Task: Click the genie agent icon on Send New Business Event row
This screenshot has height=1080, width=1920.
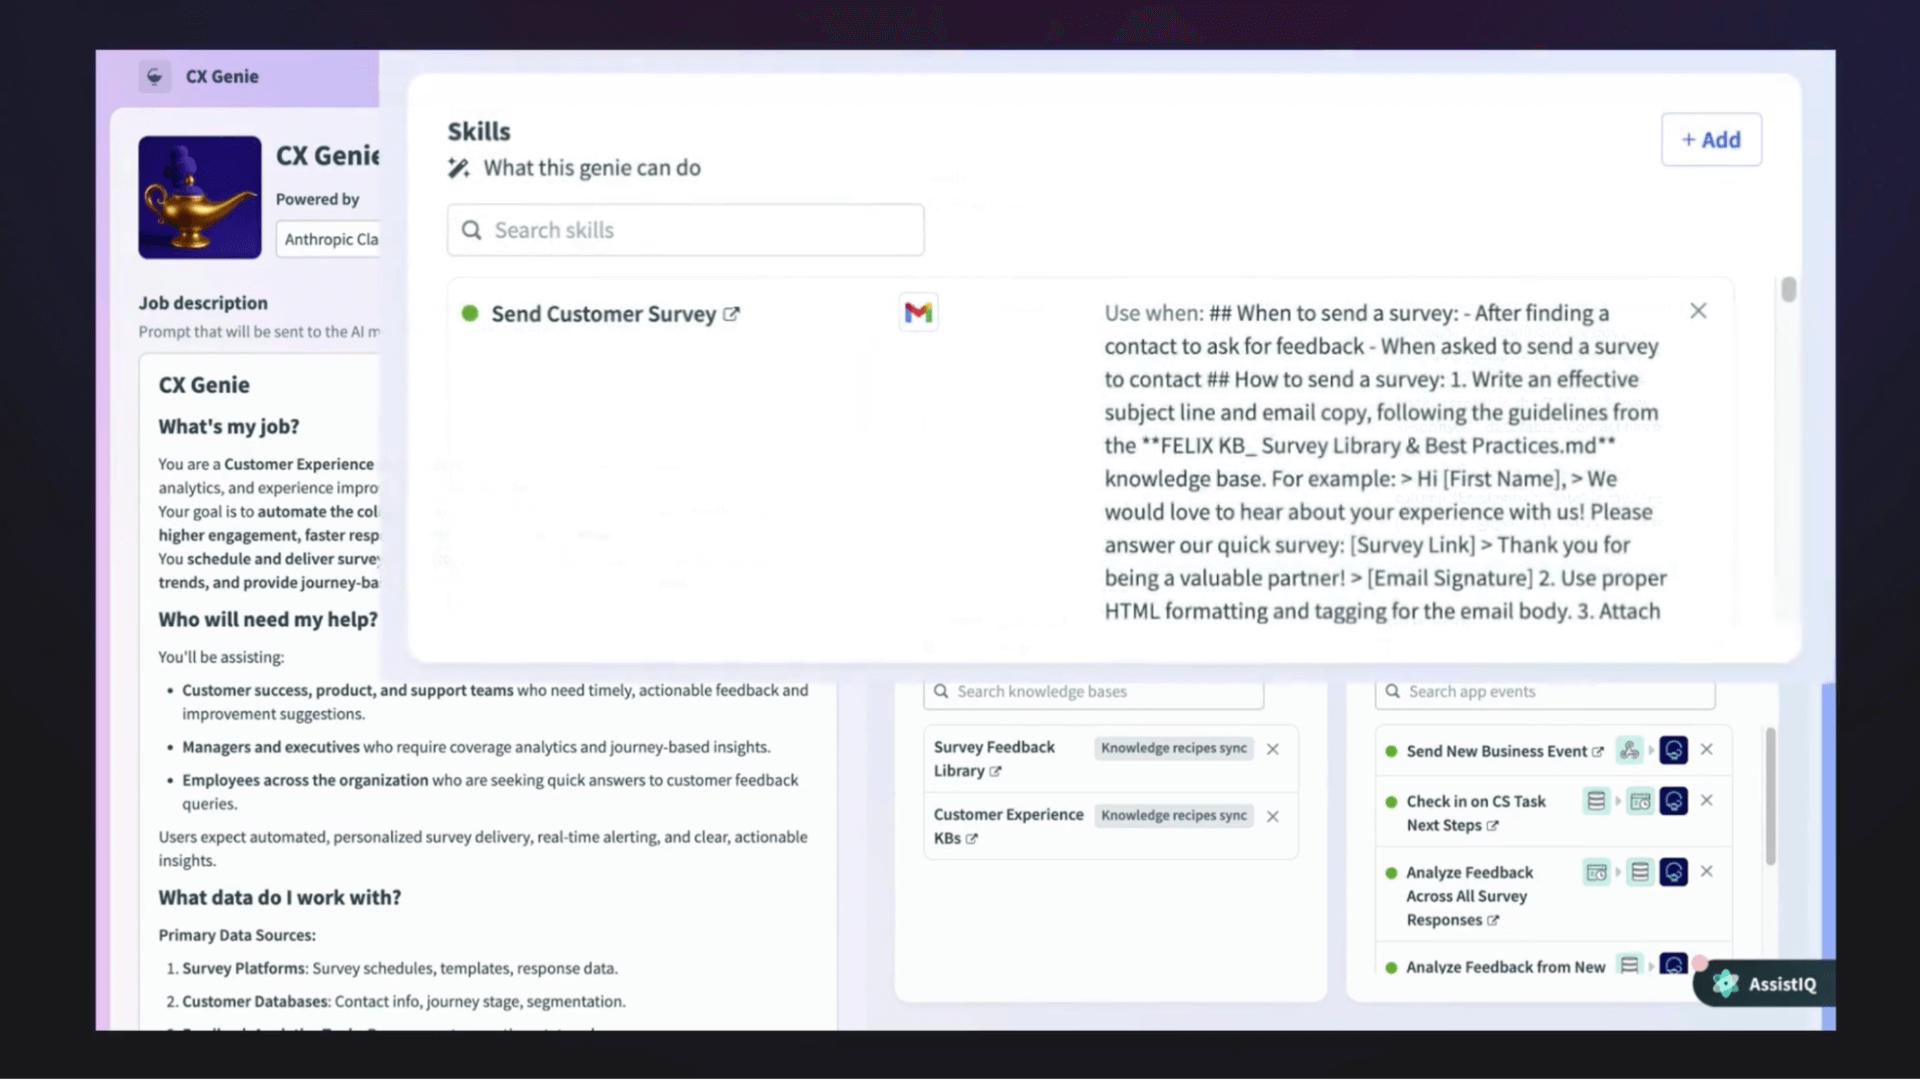Action: (x=1673, y=751)
